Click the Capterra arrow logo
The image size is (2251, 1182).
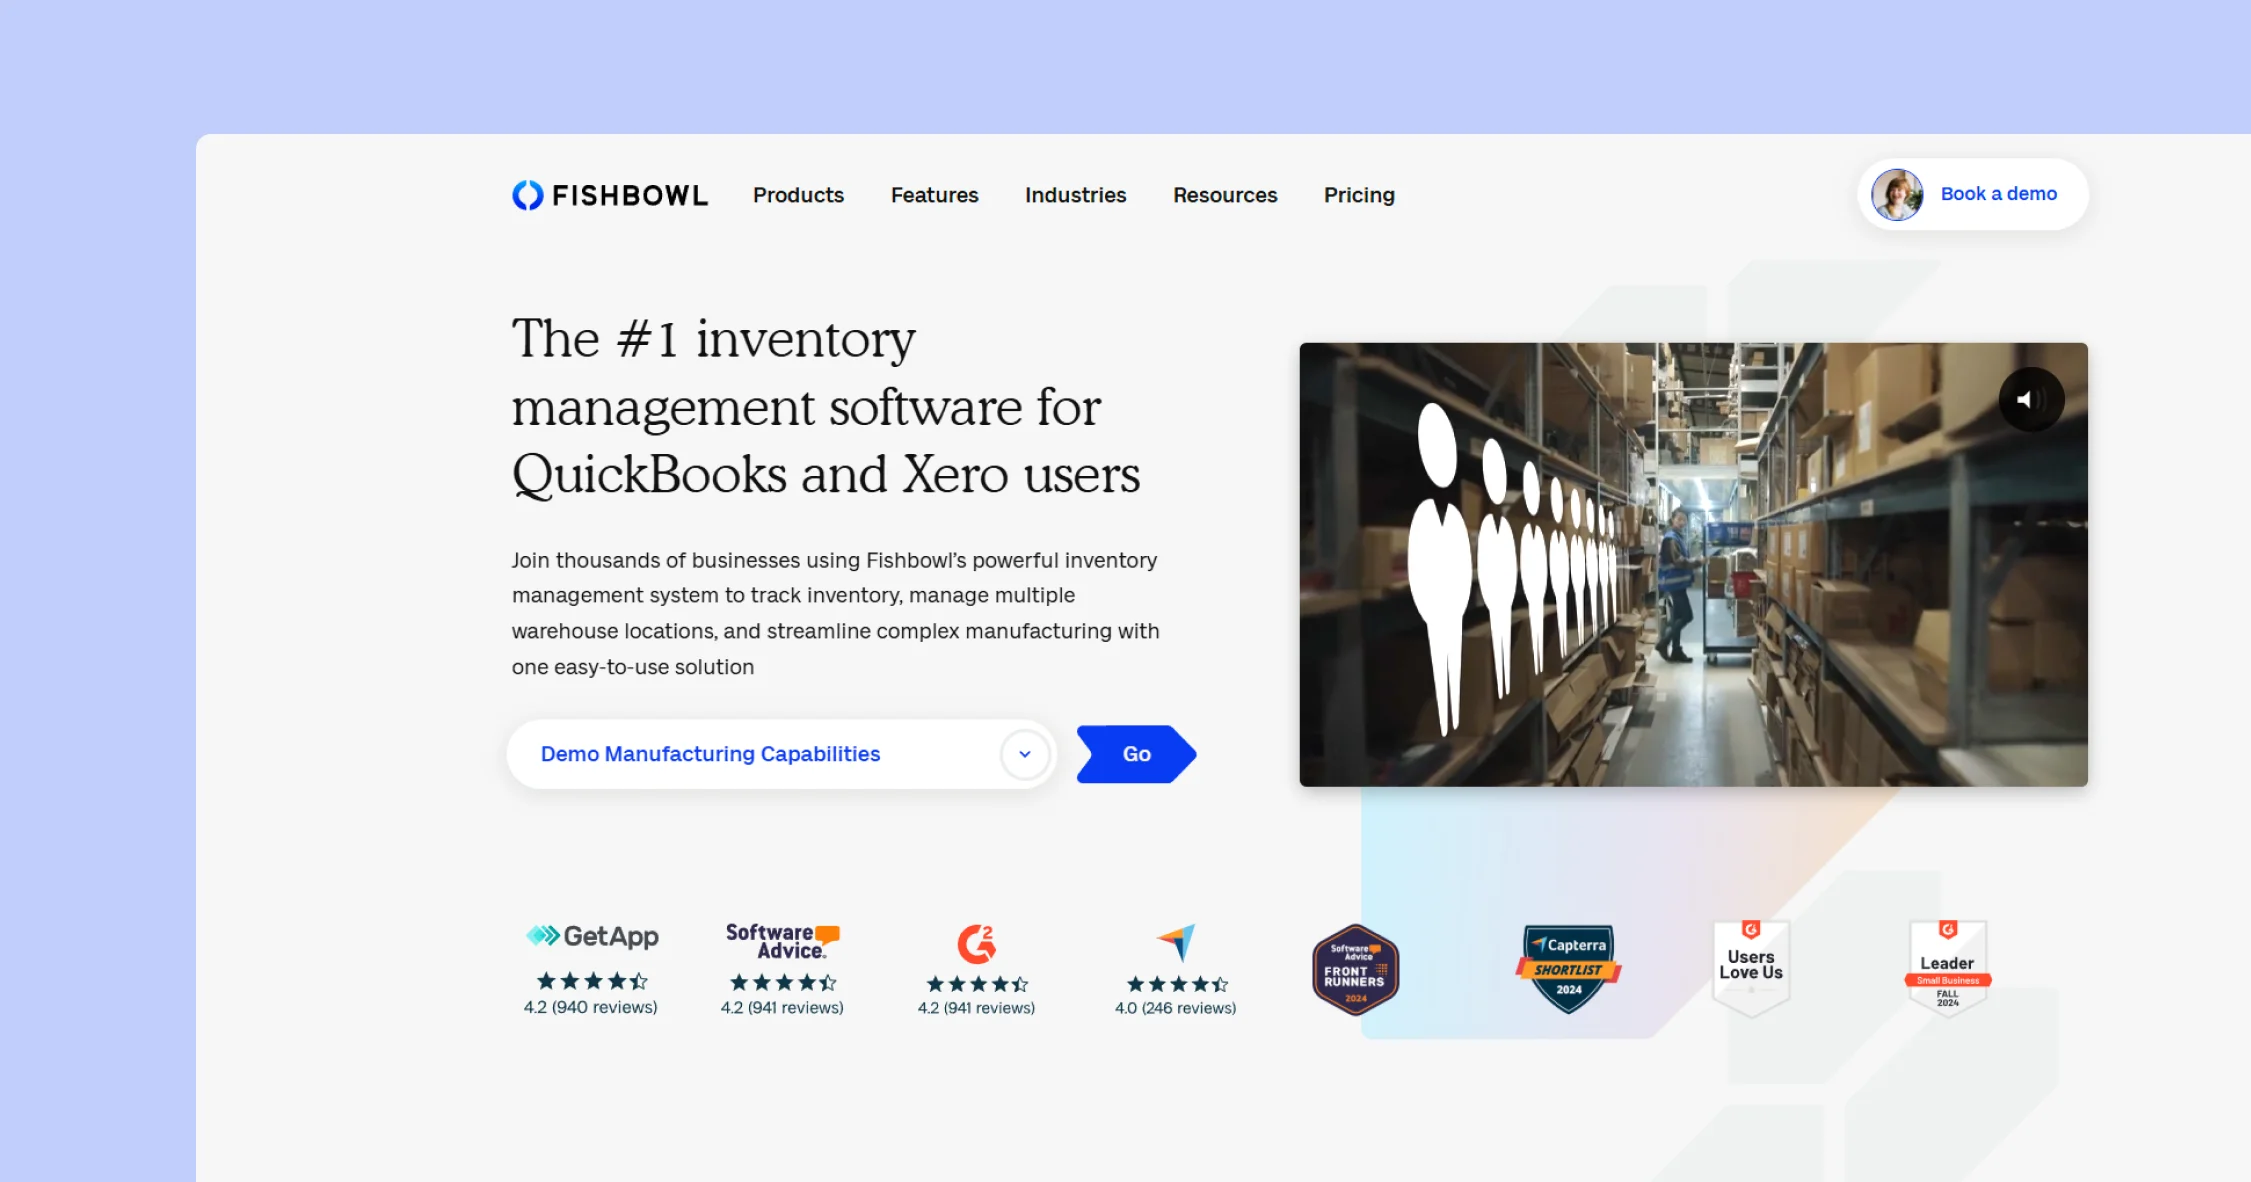[x=1176, y=942]
